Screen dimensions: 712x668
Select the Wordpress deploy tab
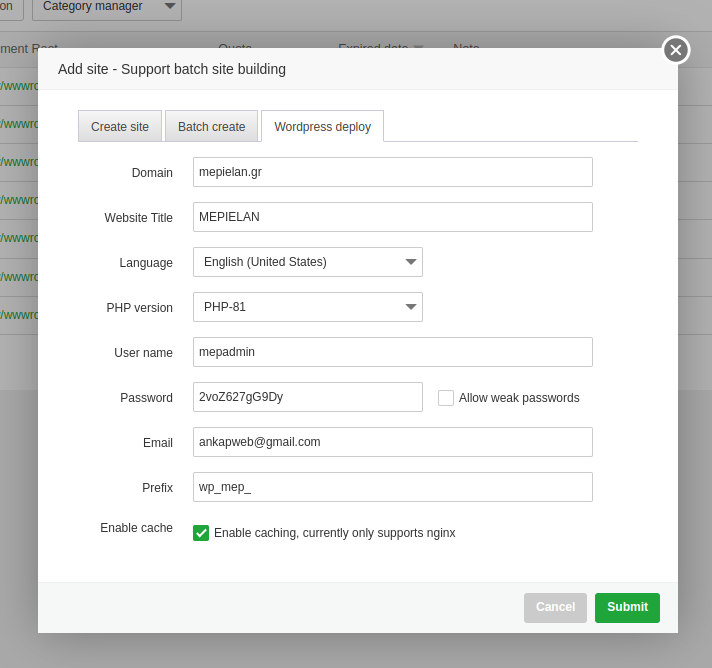[322, 127]
